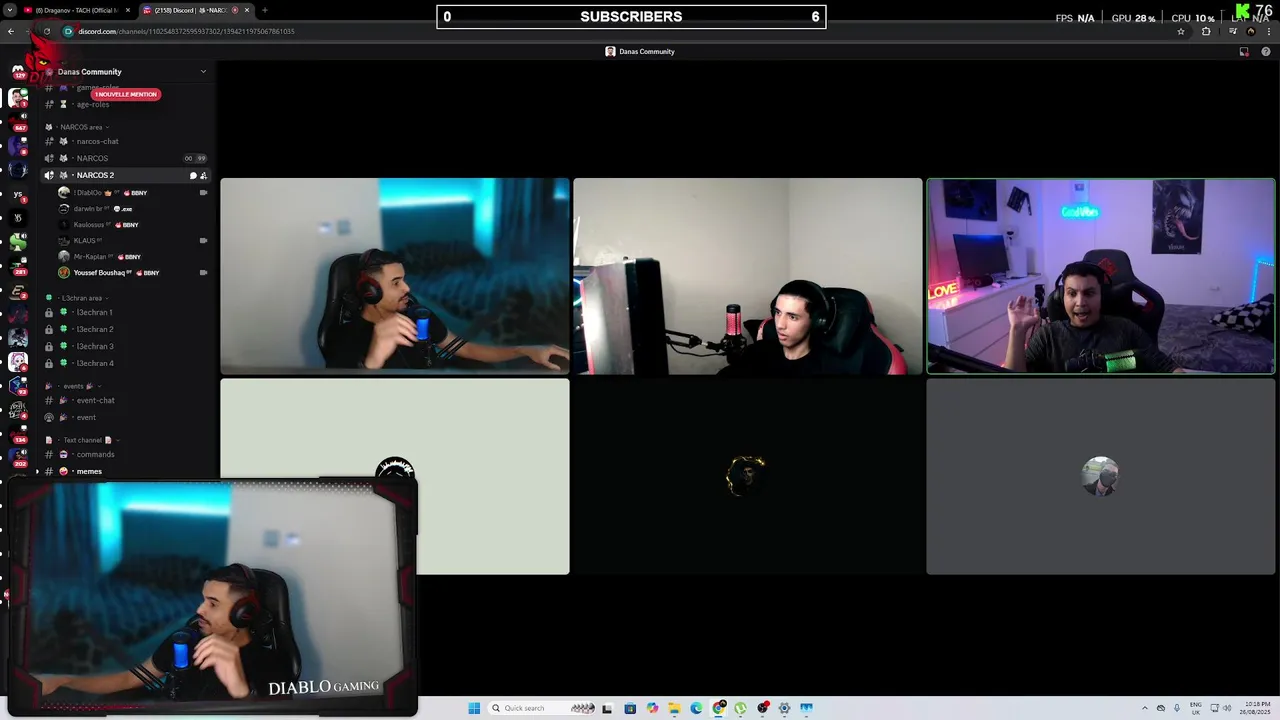Collapse the NARCOS area category

pyautogui.click(x=82, y=127)
